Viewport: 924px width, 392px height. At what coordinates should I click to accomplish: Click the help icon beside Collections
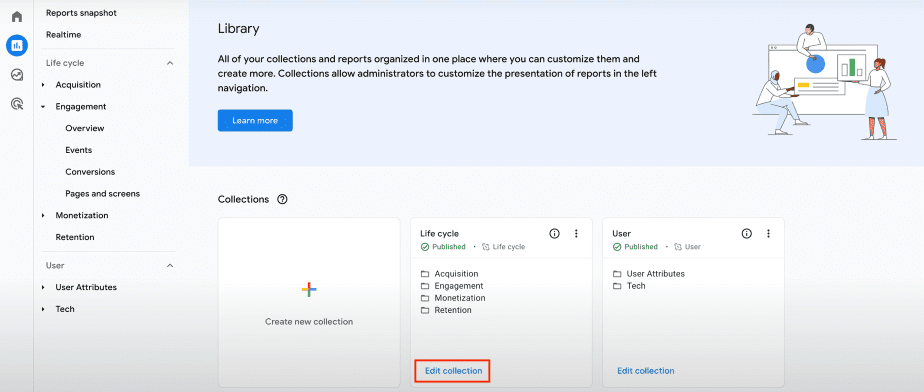(282, 199)
